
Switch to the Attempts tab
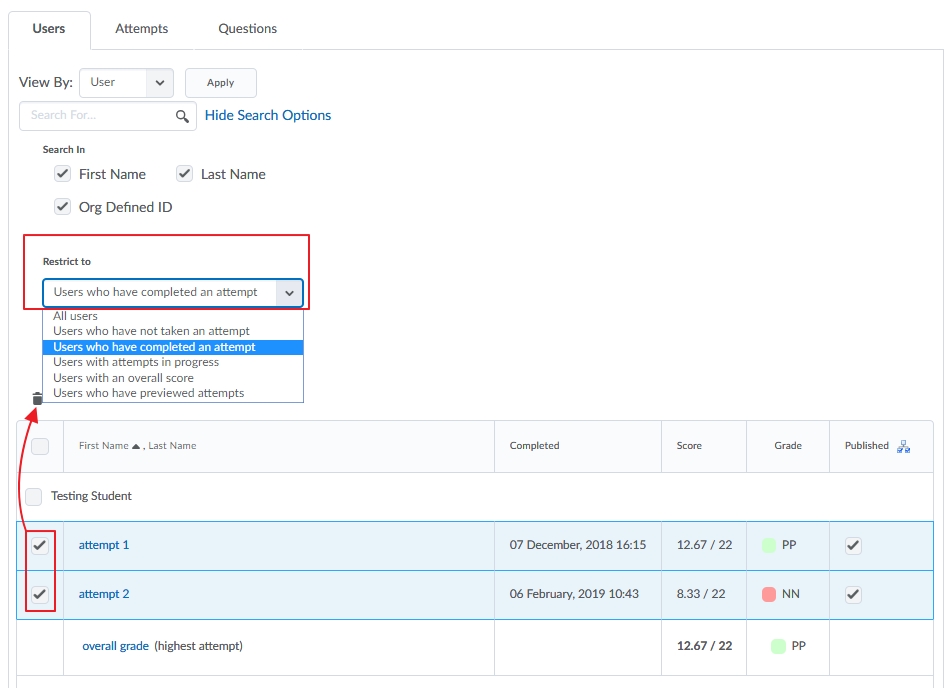click(x=141, y=29)
